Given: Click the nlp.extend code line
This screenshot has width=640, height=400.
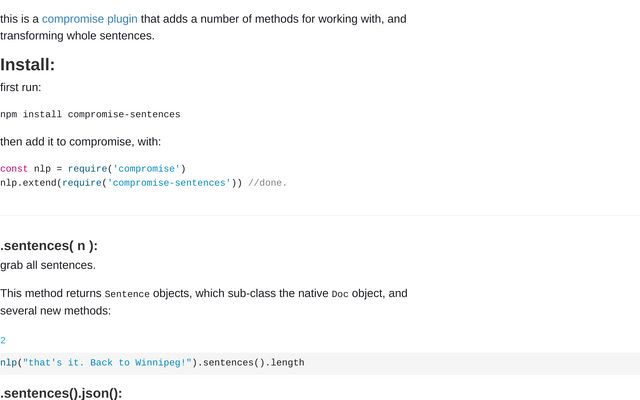Looking at the screenshot, I should tap(121, 183).
